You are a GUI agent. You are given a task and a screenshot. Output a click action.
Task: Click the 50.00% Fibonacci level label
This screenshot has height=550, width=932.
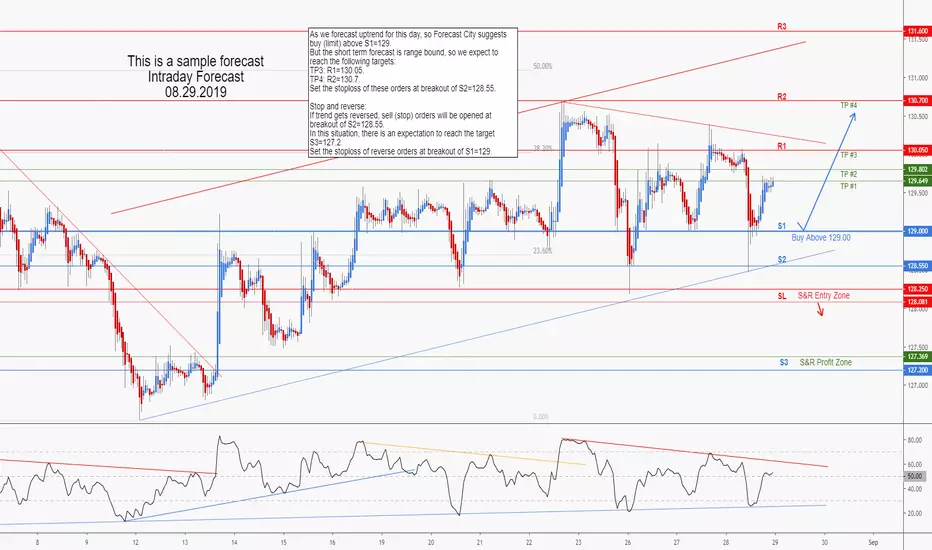tap(543, 67)
